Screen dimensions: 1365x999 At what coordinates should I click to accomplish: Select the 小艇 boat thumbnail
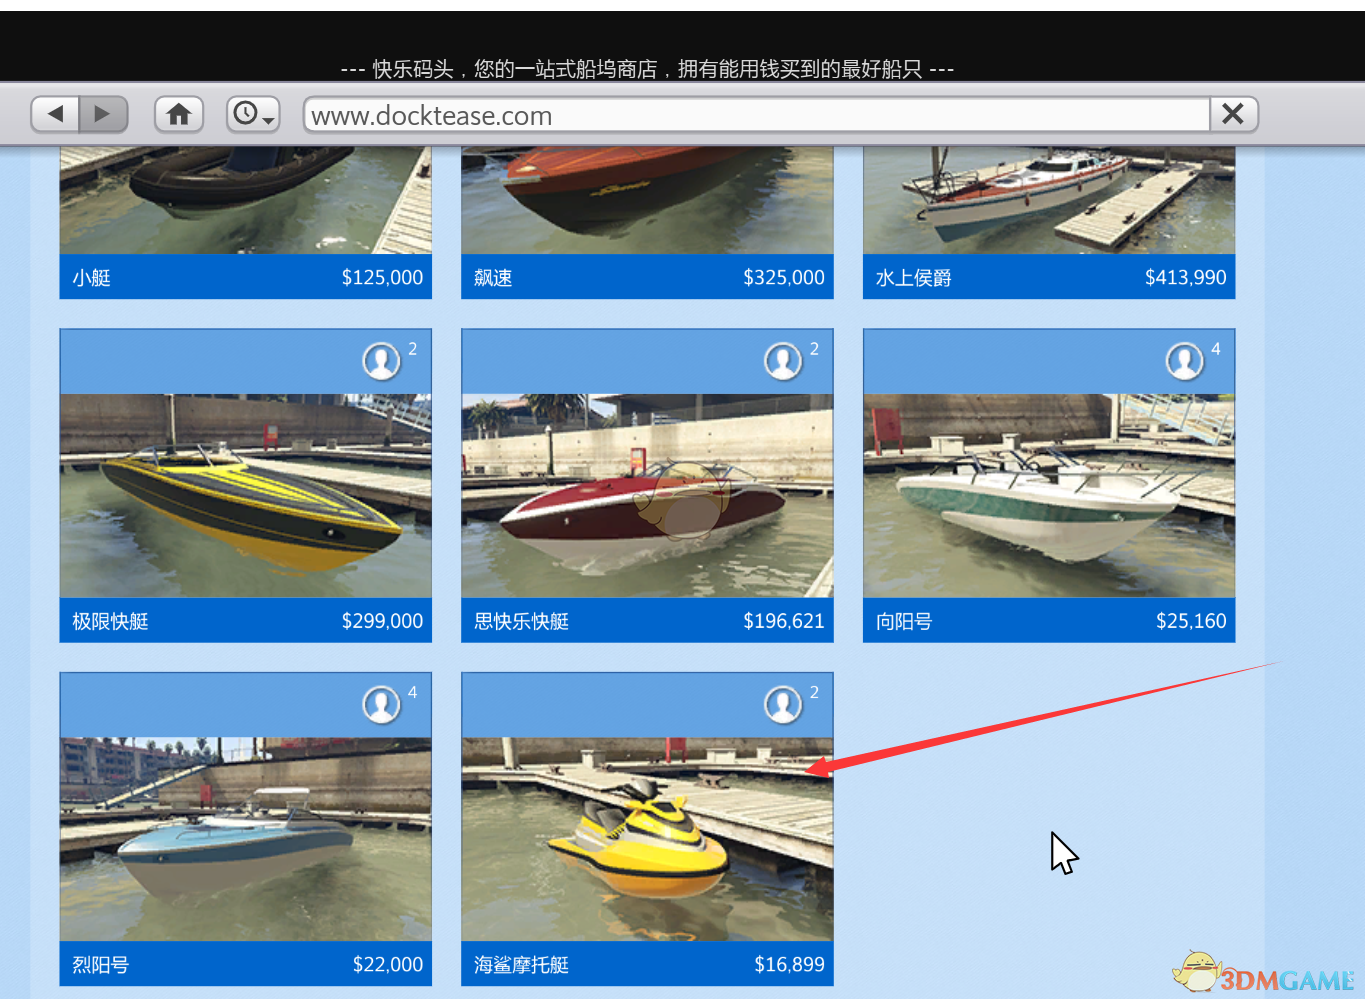pyautogui.click(x=246, y=200)
